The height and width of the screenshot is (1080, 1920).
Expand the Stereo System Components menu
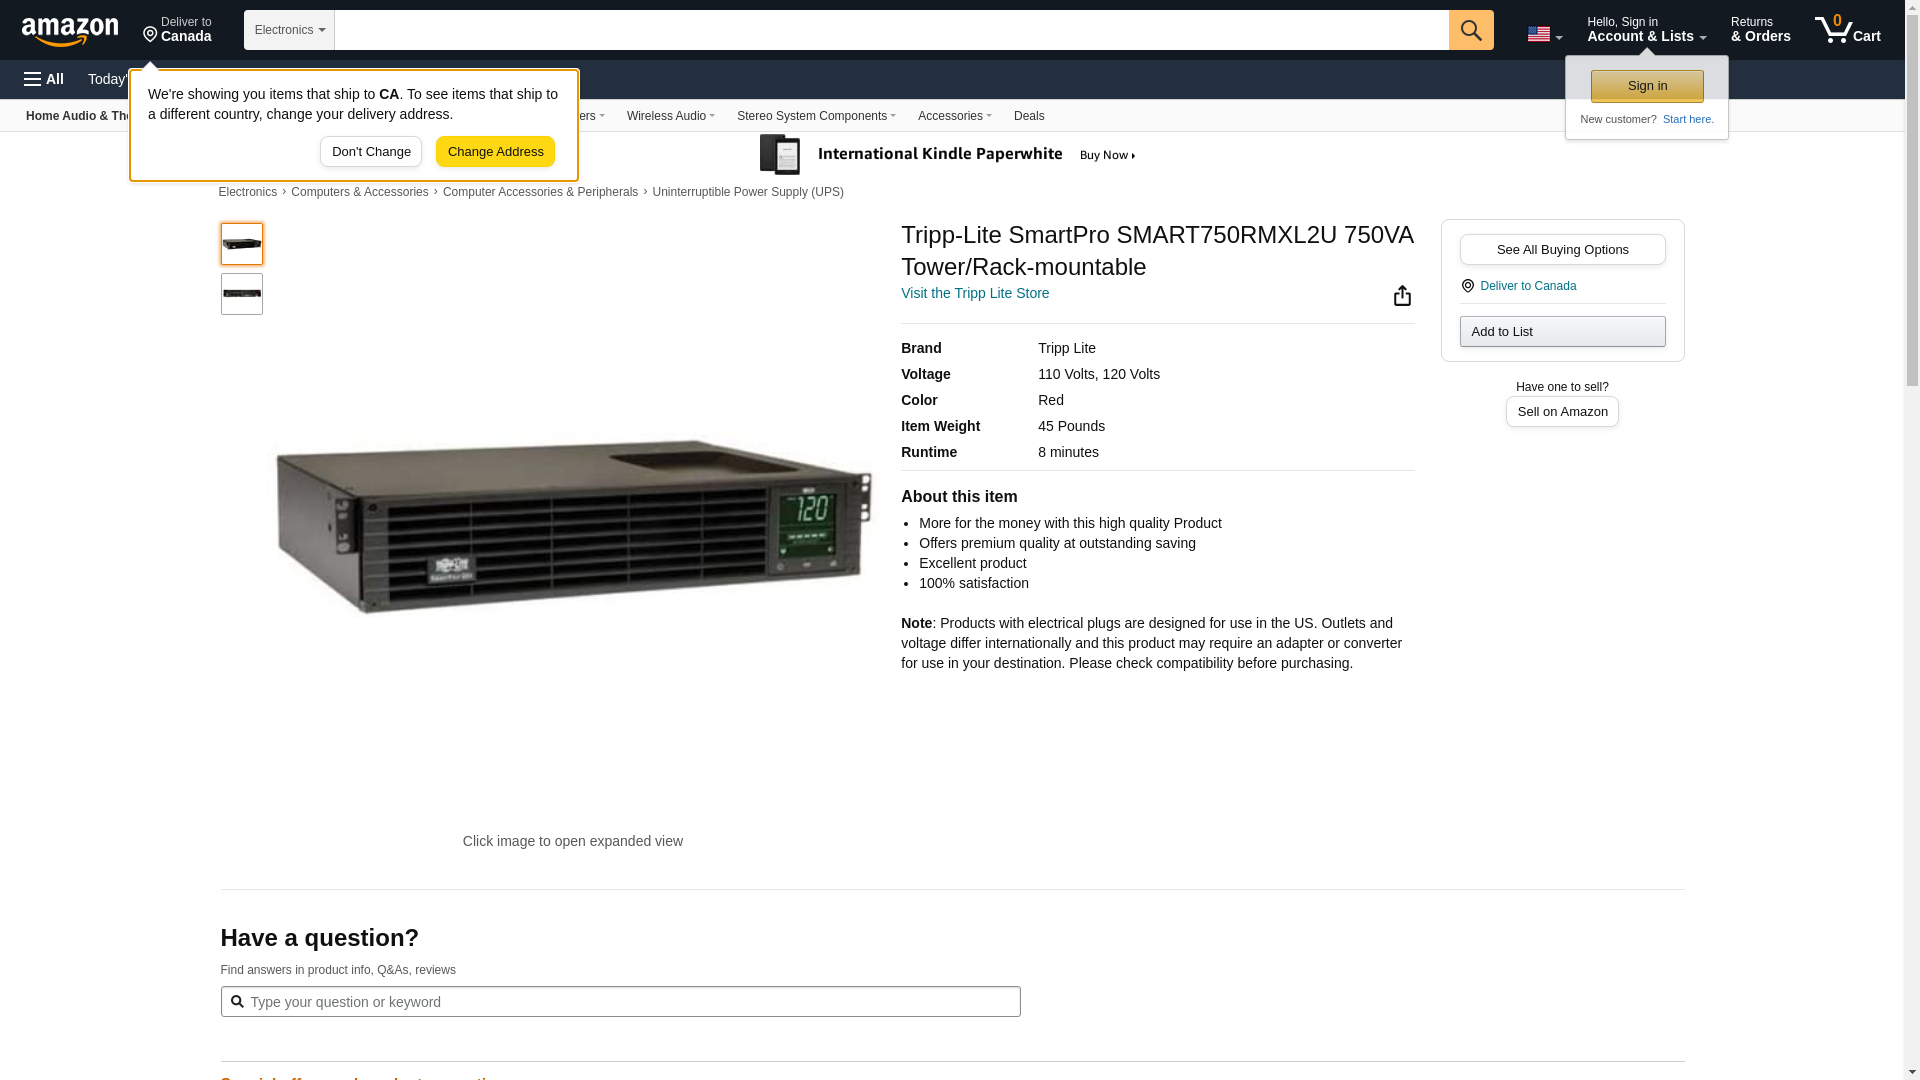(x=815, y=116)
